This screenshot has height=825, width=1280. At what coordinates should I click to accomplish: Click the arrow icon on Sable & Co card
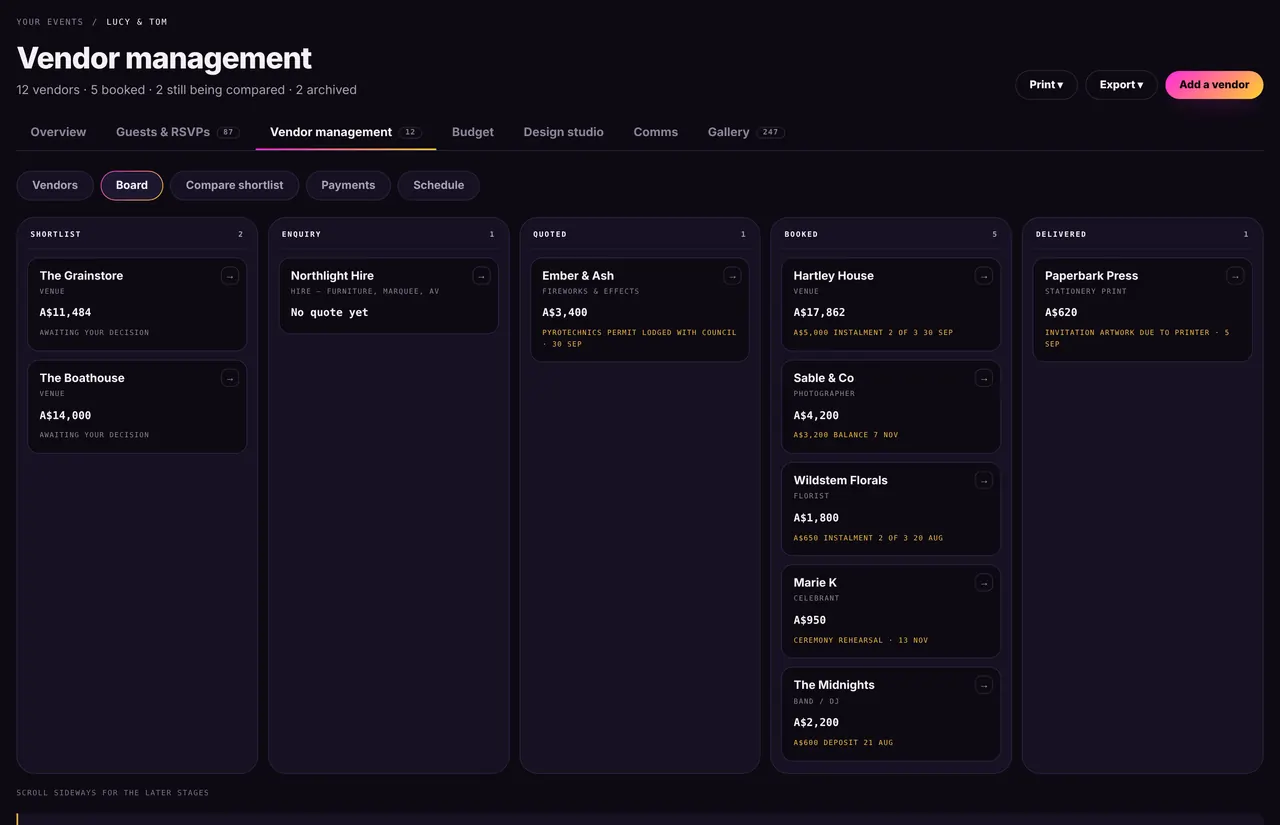pos(984,378)
